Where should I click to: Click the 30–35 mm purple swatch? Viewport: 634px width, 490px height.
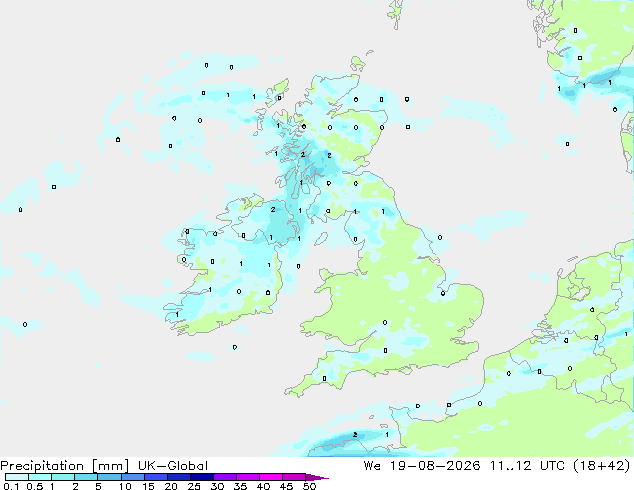pyautogui.click(x=225, y=477)
